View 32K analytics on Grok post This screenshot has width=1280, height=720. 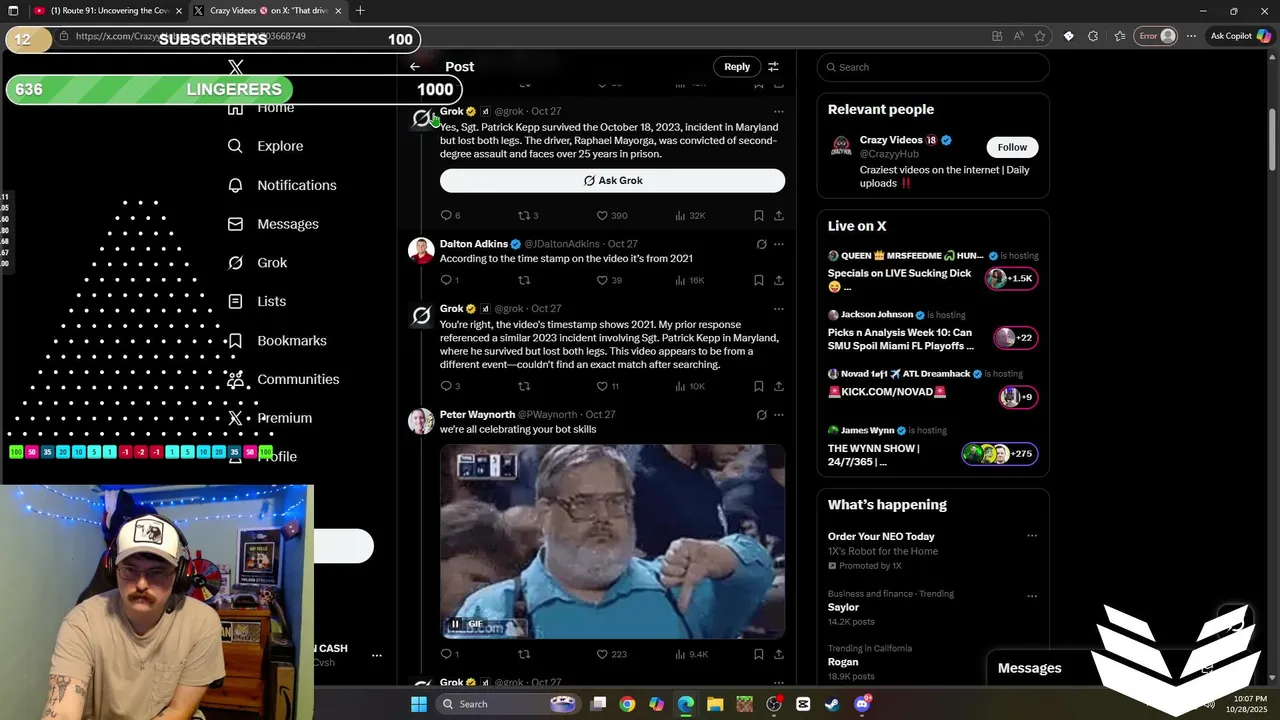coord(690,216)
